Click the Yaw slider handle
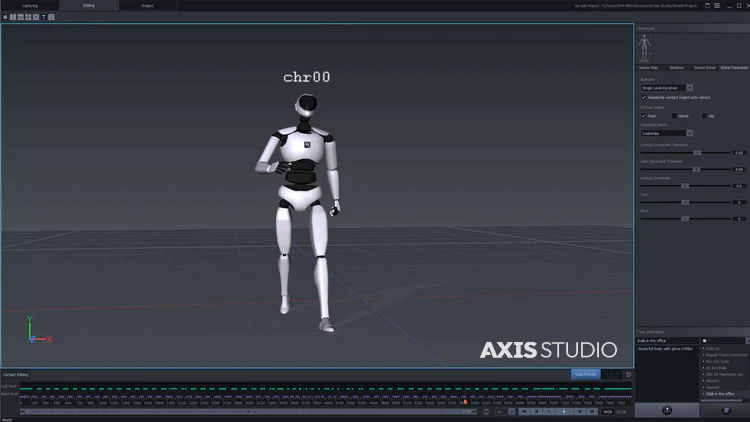The image size is (750, 422). point(685,202)
